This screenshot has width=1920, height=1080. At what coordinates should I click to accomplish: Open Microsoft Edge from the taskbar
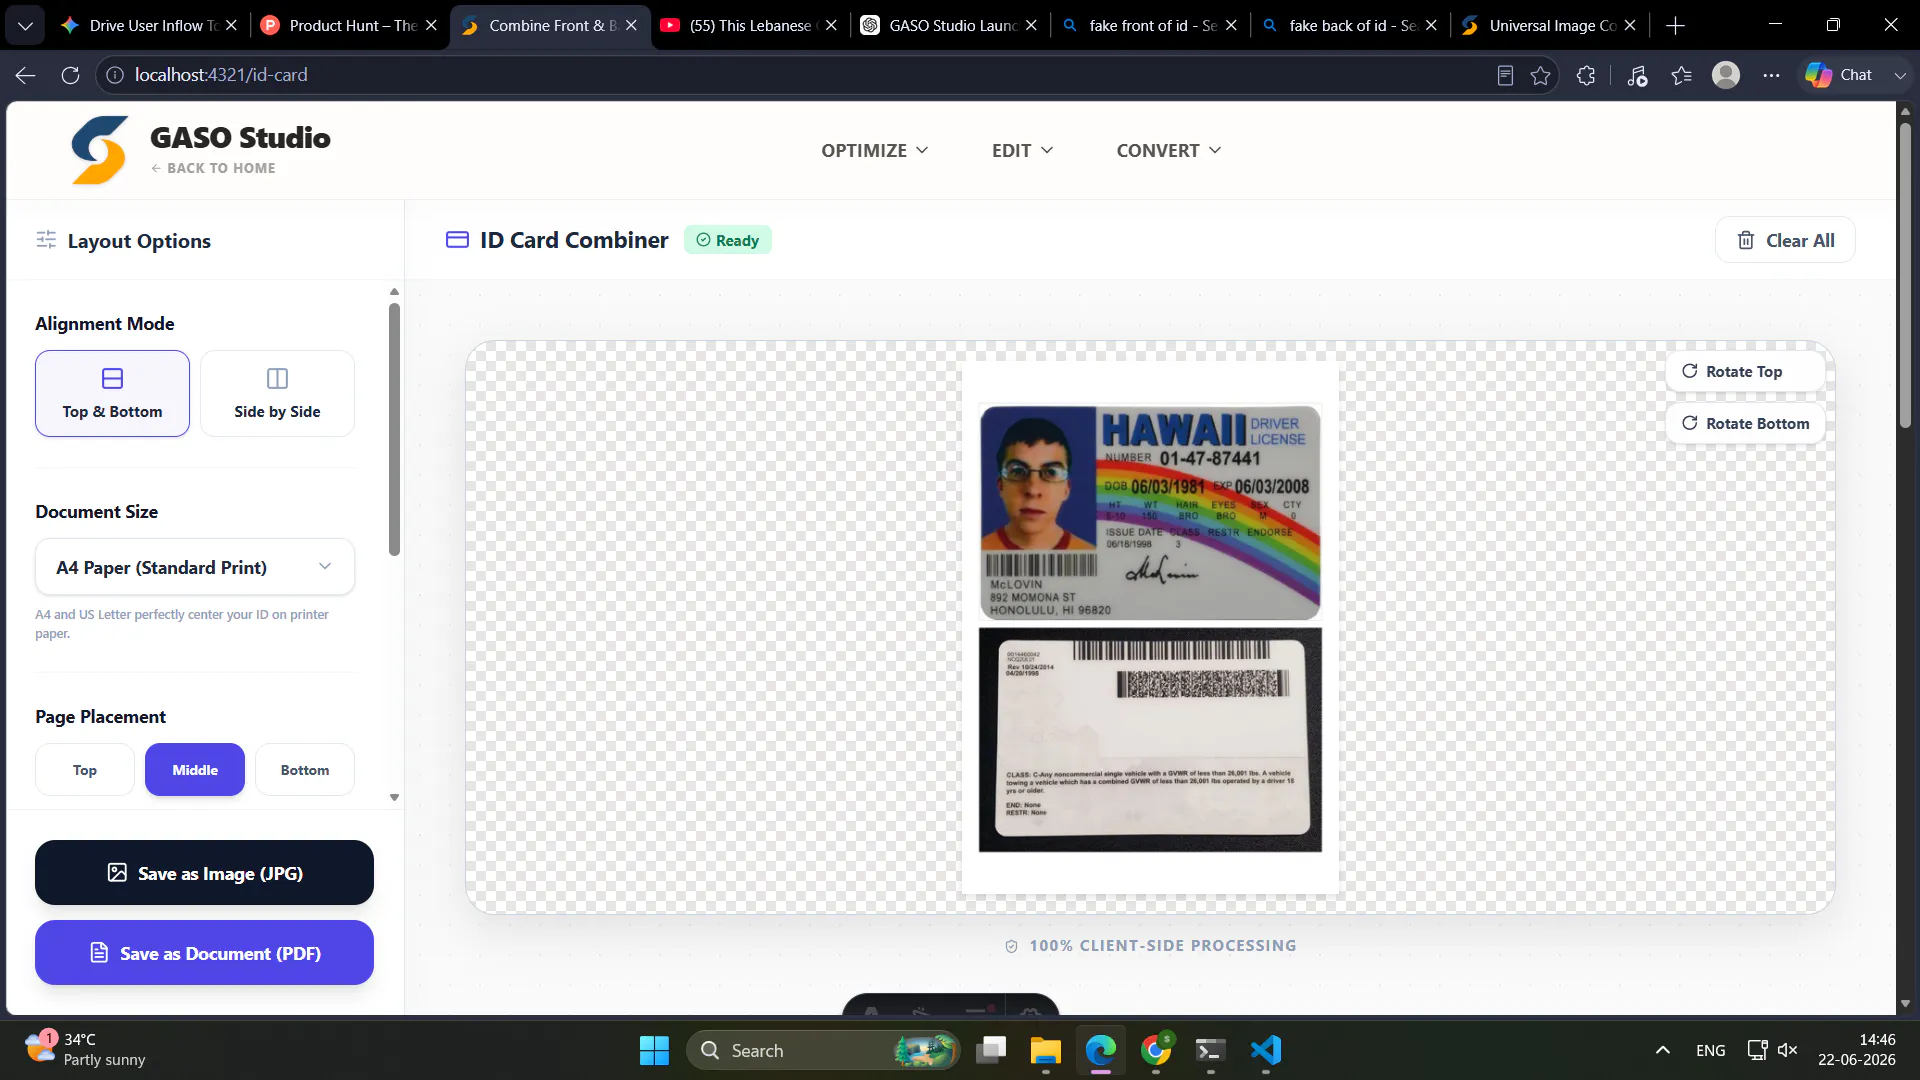(1101, 1050)
